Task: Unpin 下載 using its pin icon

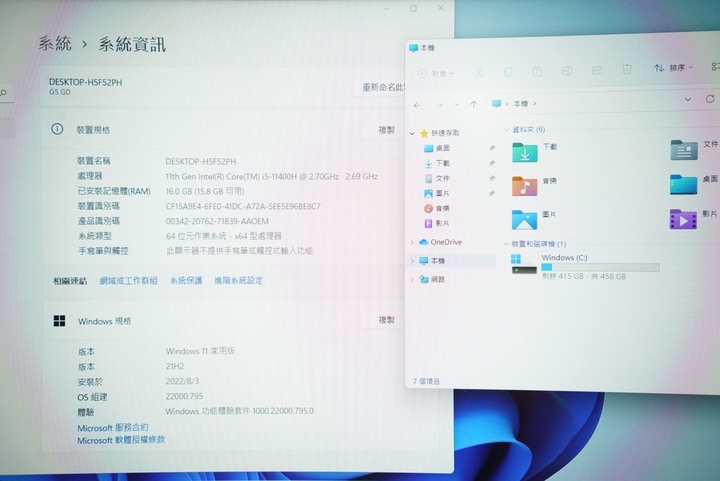Action: (492, 163)
